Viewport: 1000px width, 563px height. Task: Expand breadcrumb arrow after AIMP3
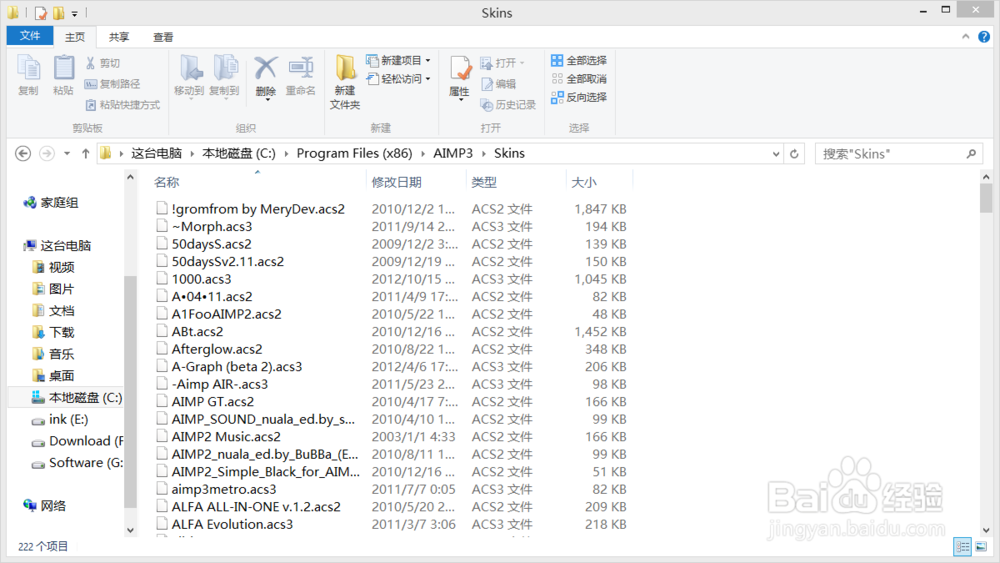[x=483, y=154]
